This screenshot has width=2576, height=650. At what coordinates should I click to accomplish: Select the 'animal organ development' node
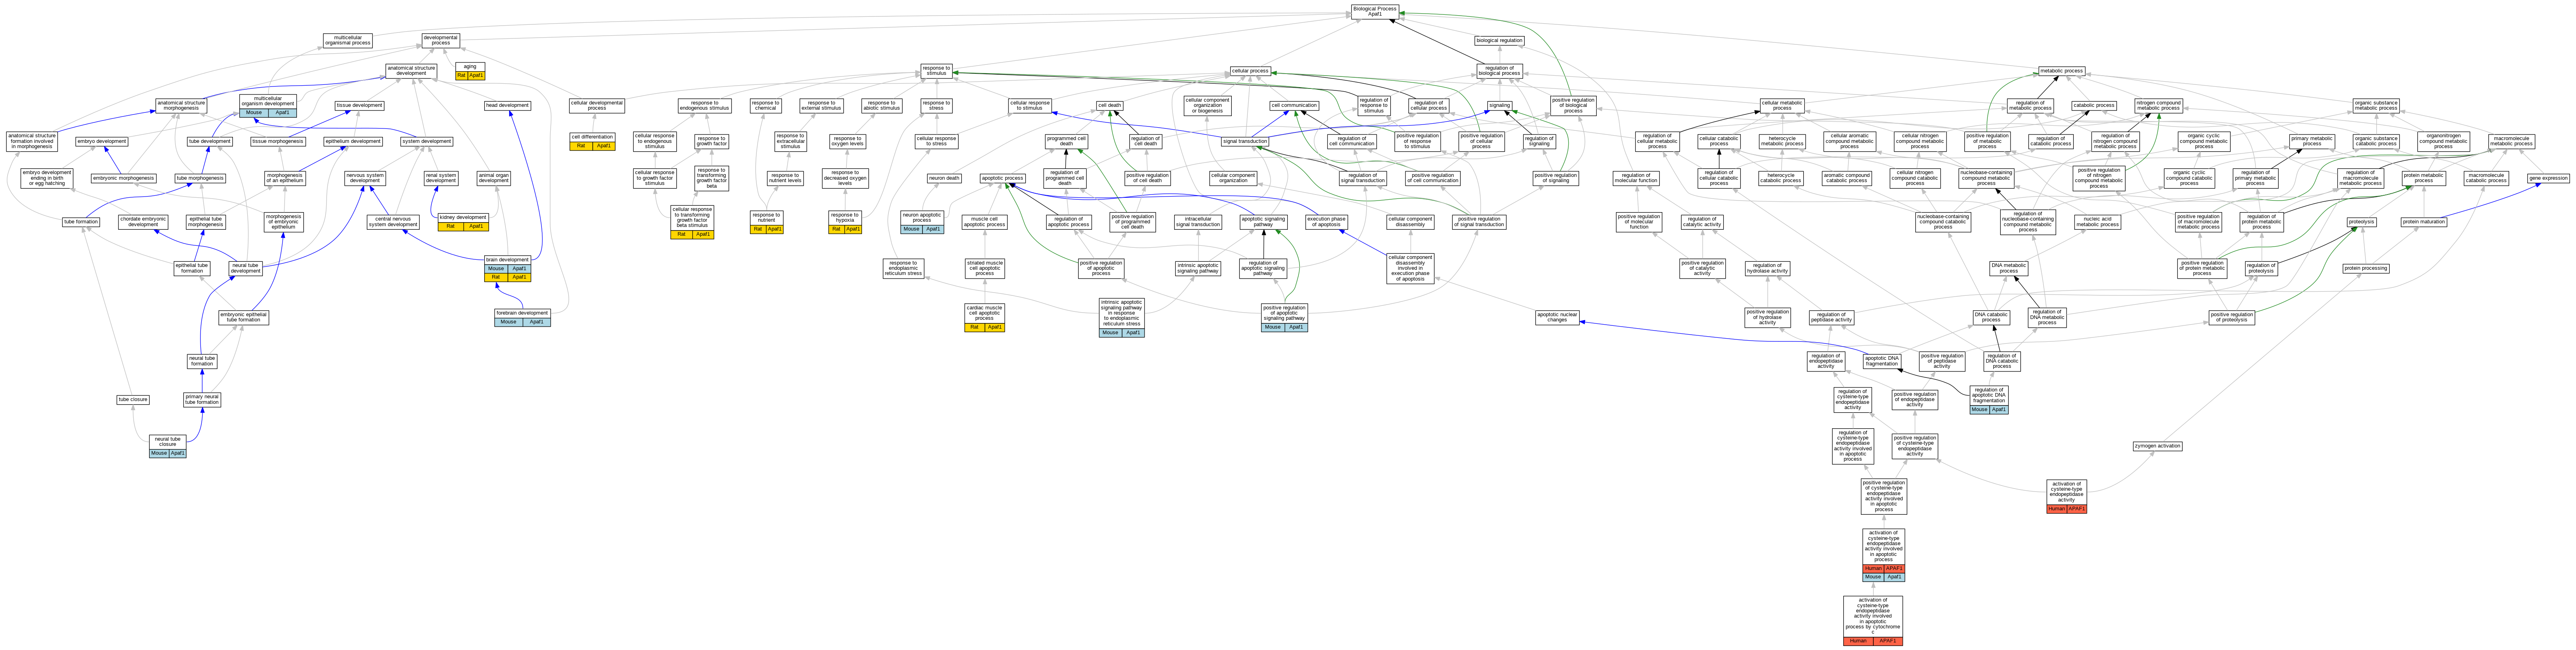point(494,178)
